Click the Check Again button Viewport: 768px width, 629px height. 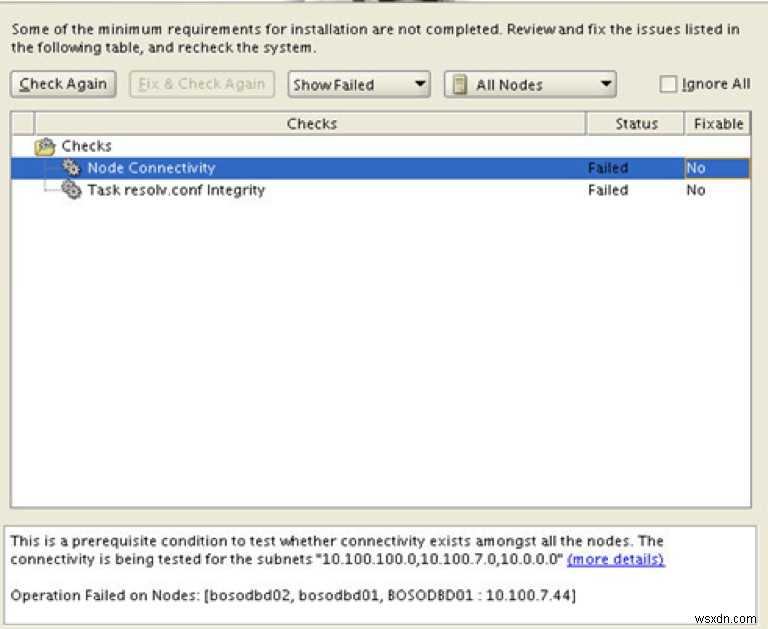(64, 84)
